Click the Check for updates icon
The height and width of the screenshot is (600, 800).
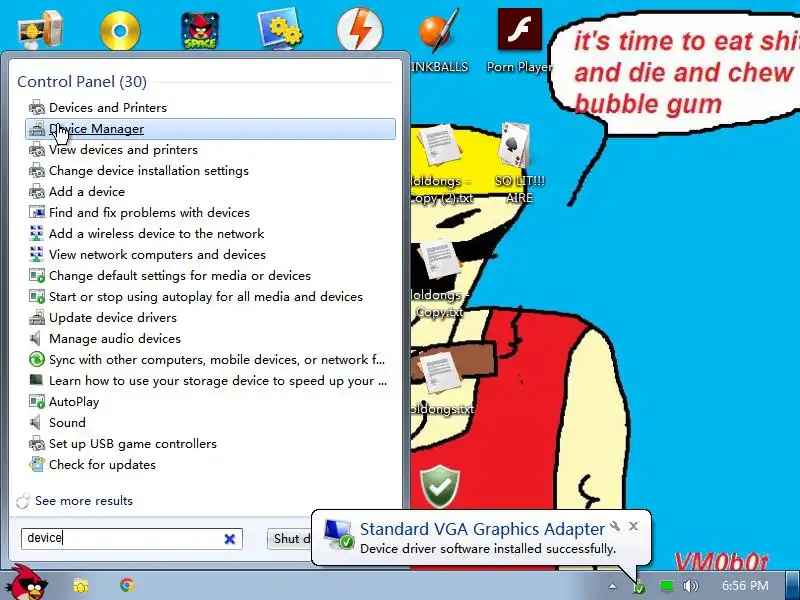pyautogui.click(x=37, y=464)
